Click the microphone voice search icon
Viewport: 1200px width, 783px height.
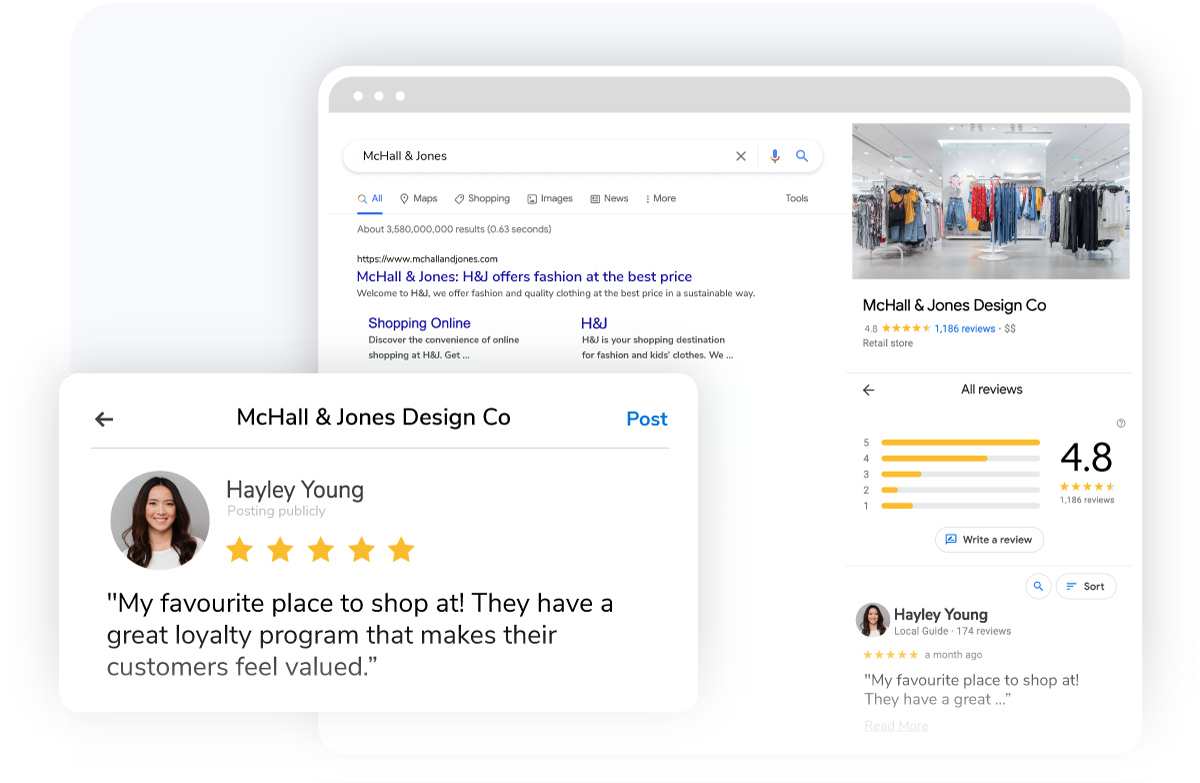pyautogui.click(x=774, y=156)
